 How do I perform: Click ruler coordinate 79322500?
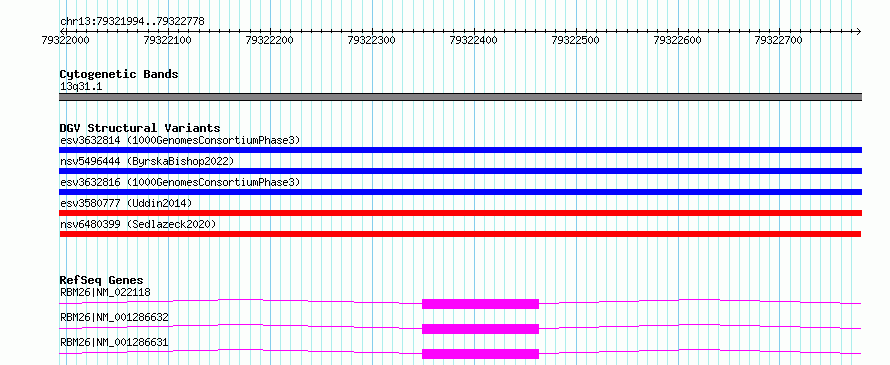tap(576, 40)
